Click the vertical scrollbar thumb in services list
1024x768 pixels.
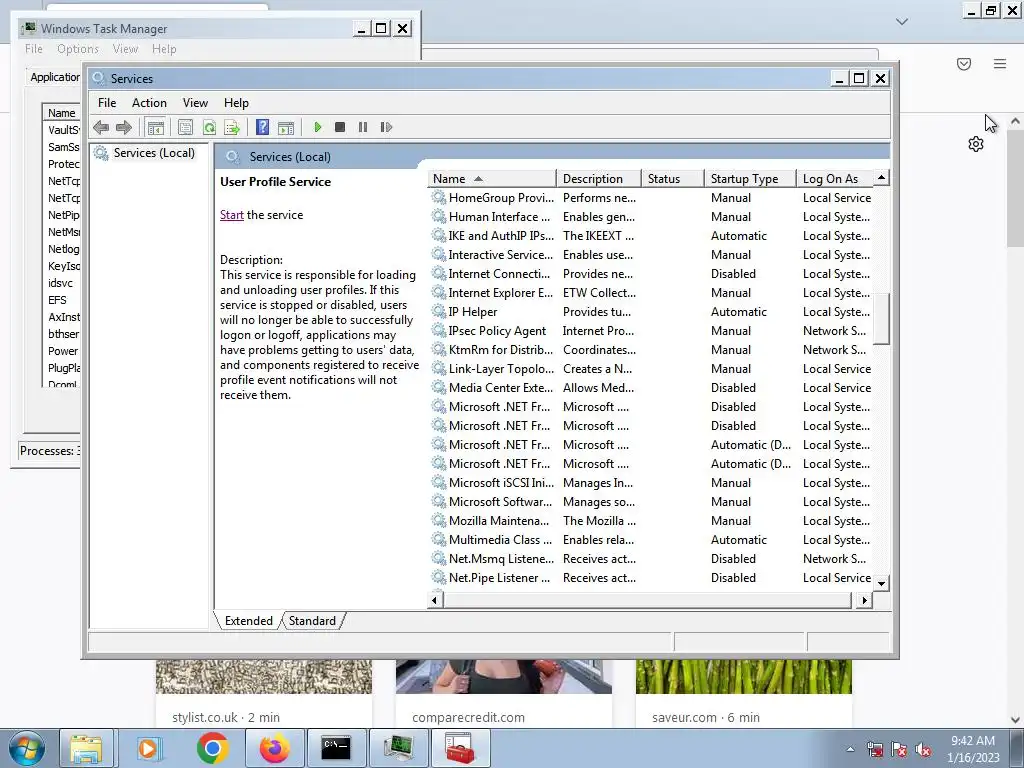pos(882,319)
